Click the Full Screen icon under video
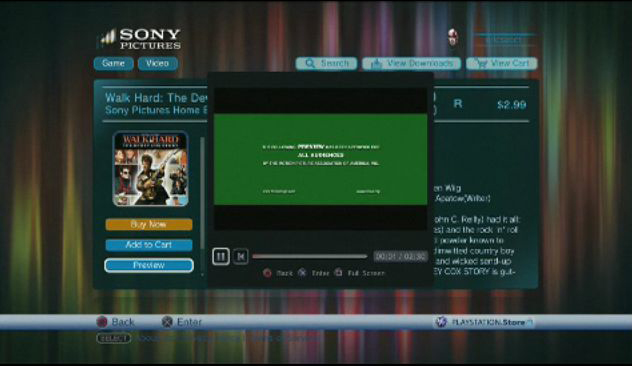Viewport: 632px width, 366px height. point(338,273)
